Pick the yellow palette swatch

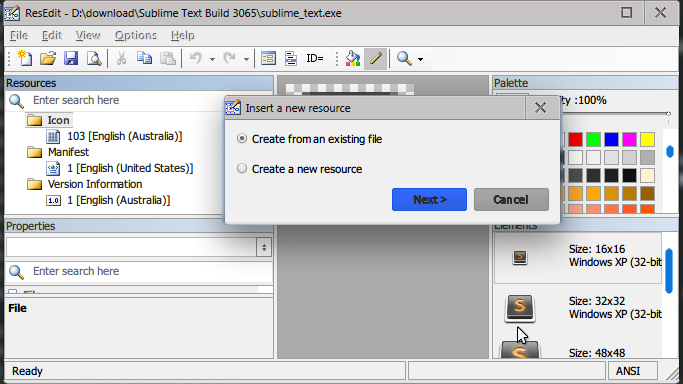pyautogui.click(x=647, y=139)
